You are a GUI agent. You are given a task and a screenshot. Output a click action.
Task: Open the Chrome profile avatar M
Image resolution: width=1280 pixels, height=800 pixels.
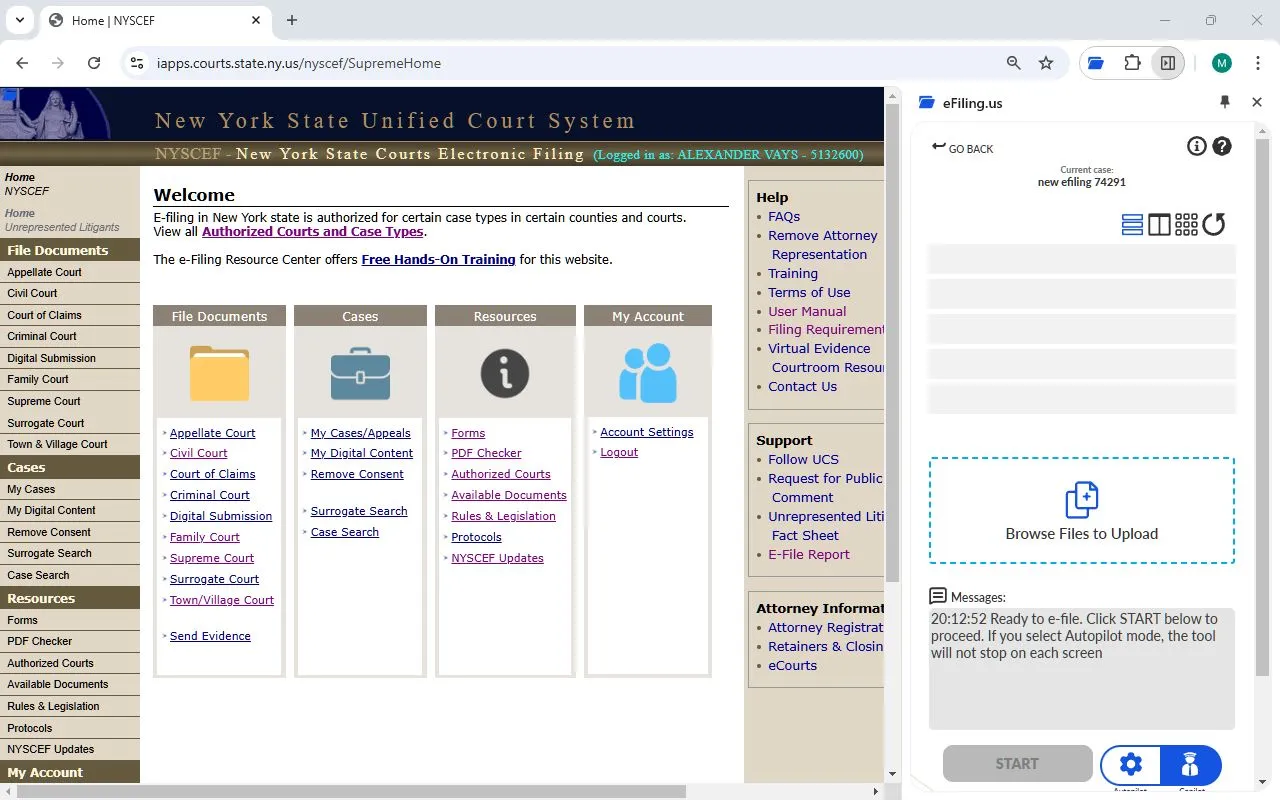(1221, 63)
